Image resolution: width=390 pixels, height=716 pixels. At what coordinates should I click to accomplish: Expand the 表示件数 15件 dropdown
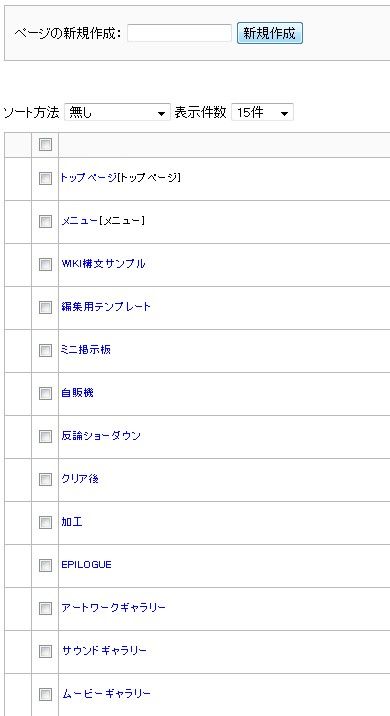point(262,112)
